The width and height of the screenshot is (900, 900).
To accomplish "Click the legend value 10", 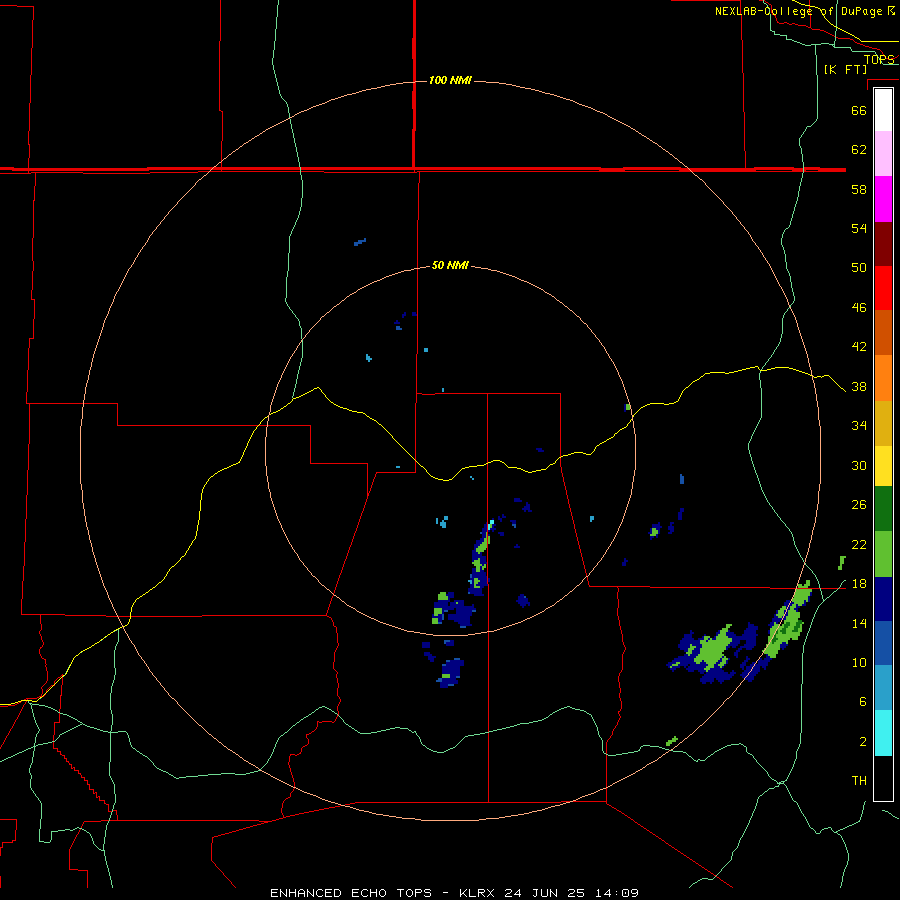I will 859,663.
